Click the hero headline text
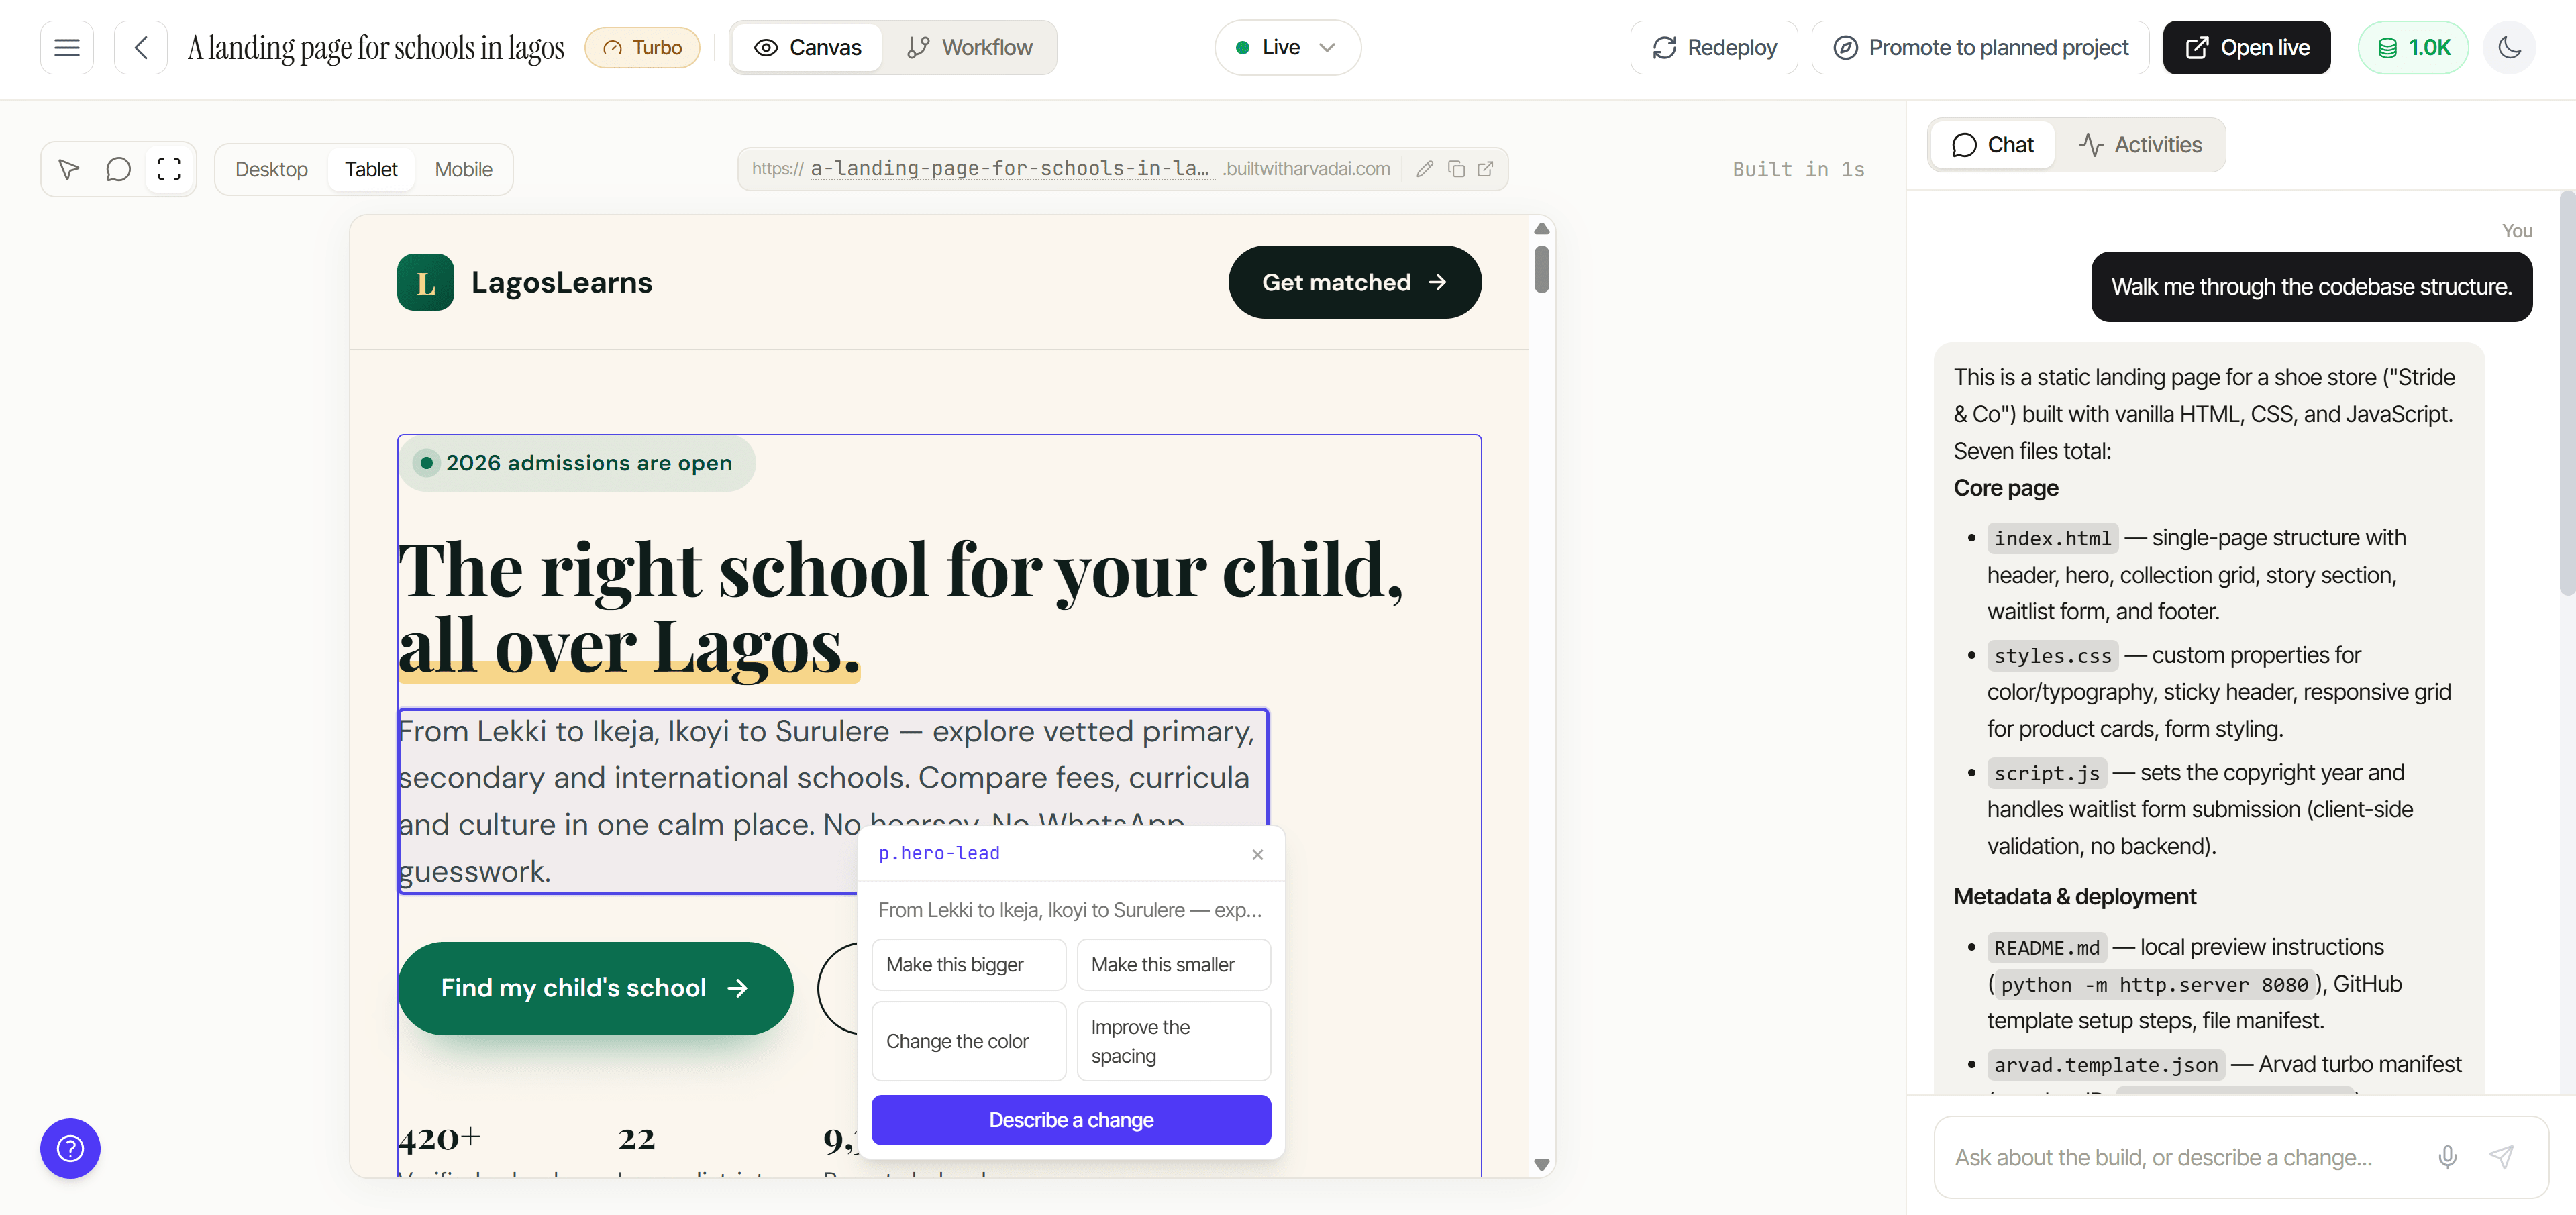This screenshot has width=2576, height=1215. pos(900,608)
